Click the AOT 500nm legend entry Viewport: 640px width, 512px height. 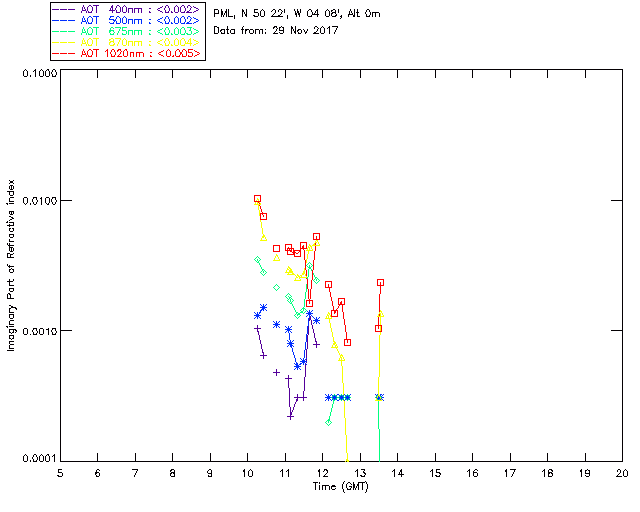click(126, 20)
